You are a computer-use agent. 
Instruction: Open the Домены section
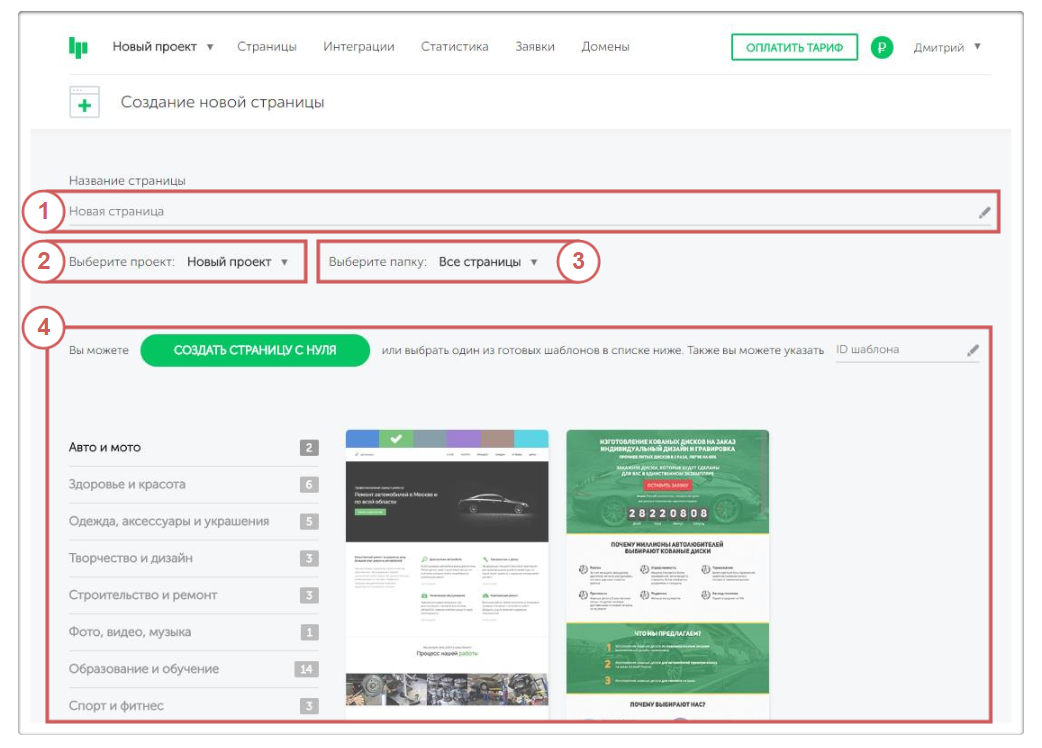tap(606, 47)
